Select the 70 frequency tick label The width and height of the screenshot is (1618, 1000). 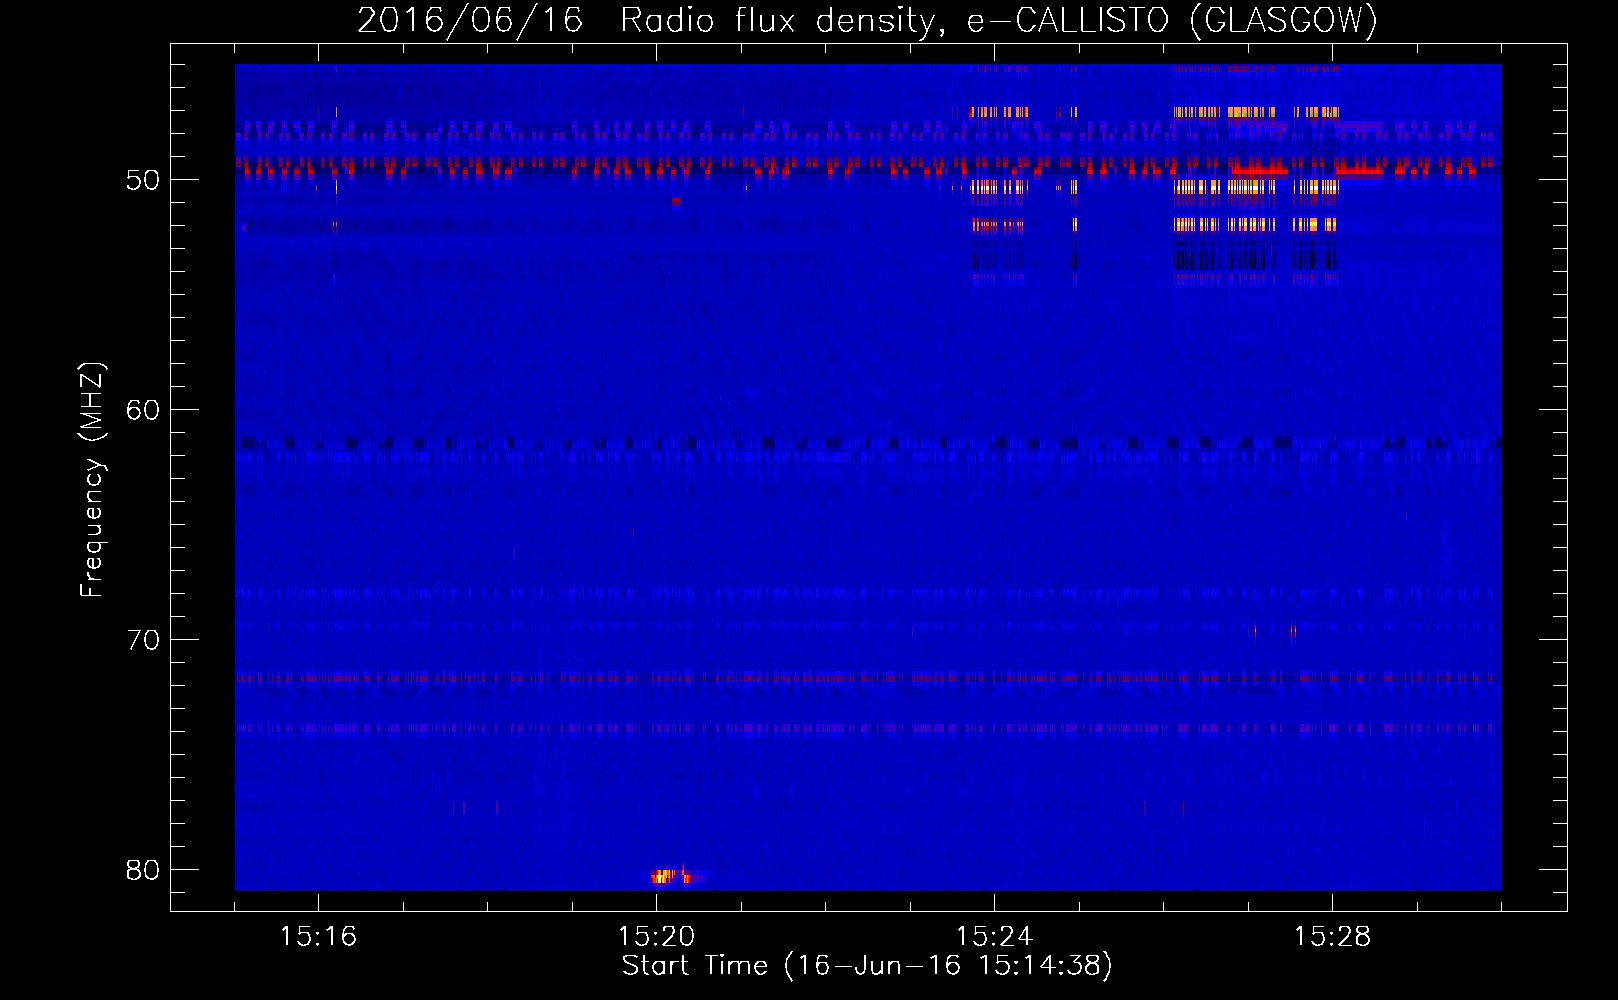pyautogui.click(x=143, y=640)
